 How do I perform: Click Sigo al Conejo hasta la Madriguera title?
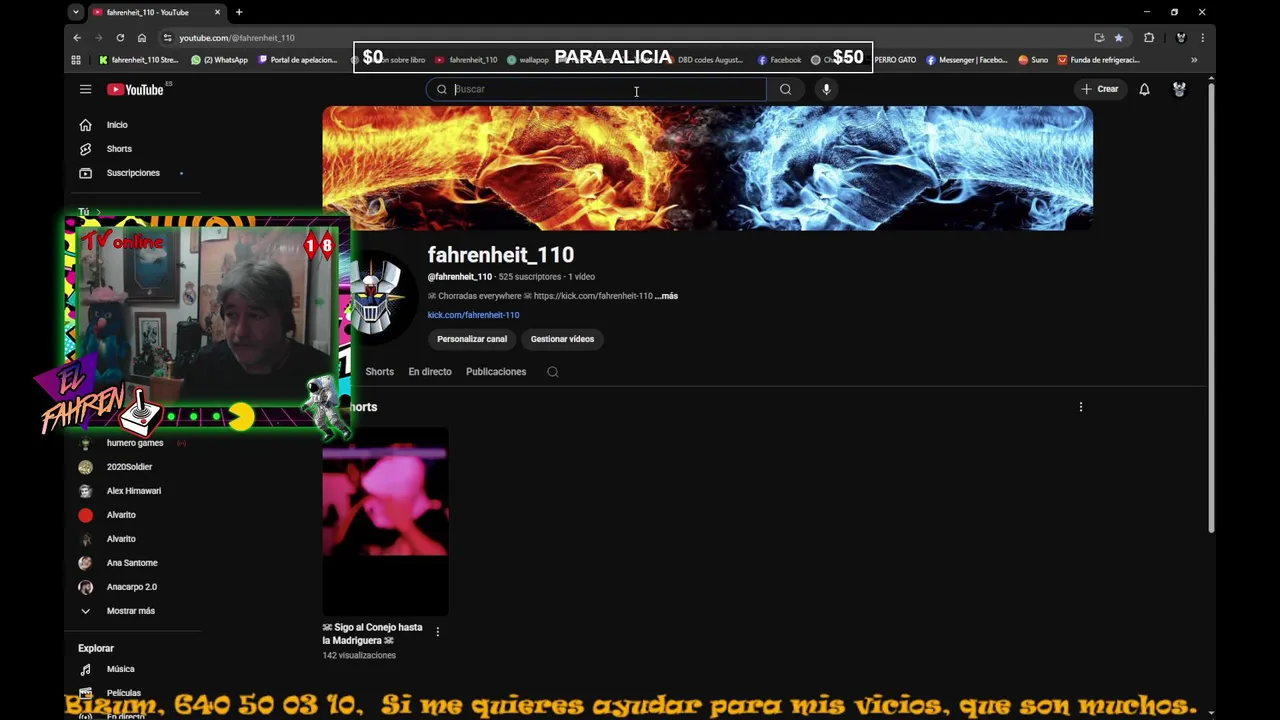(372, 634)
